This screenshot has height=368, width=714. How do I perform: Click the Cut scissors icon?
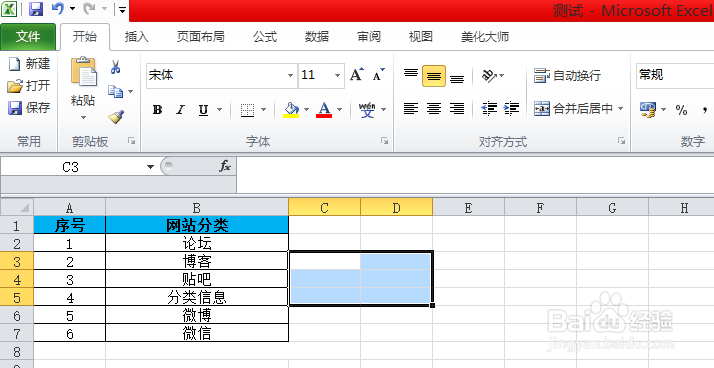pos(115,67)
